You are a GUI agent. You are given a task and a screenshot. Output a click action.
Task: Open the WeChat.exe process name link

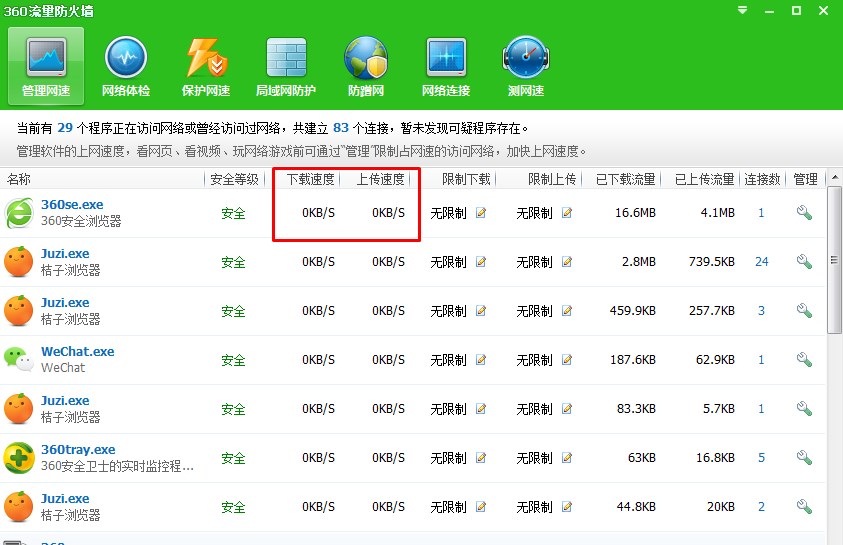click(77, 352)
